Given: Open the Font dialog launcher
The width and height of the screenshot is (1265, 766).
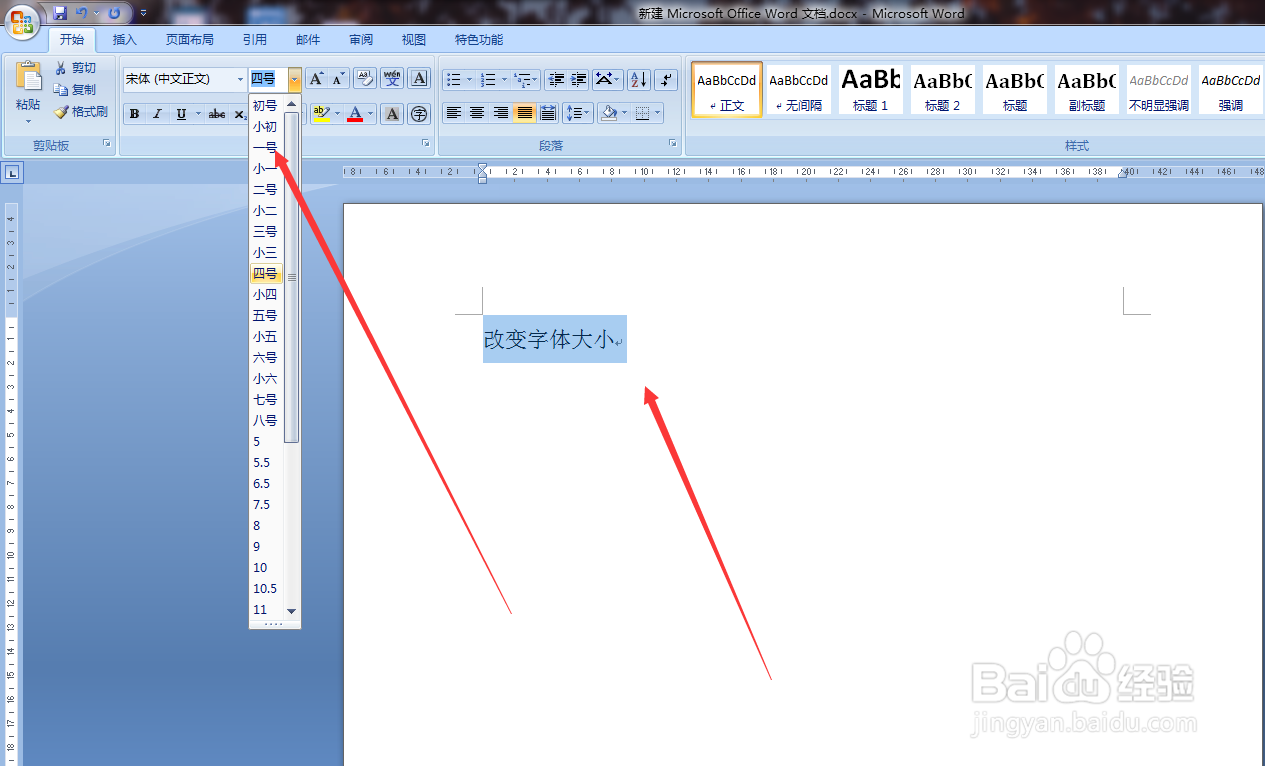Looking at the screenshot, I should pos(427,145).
